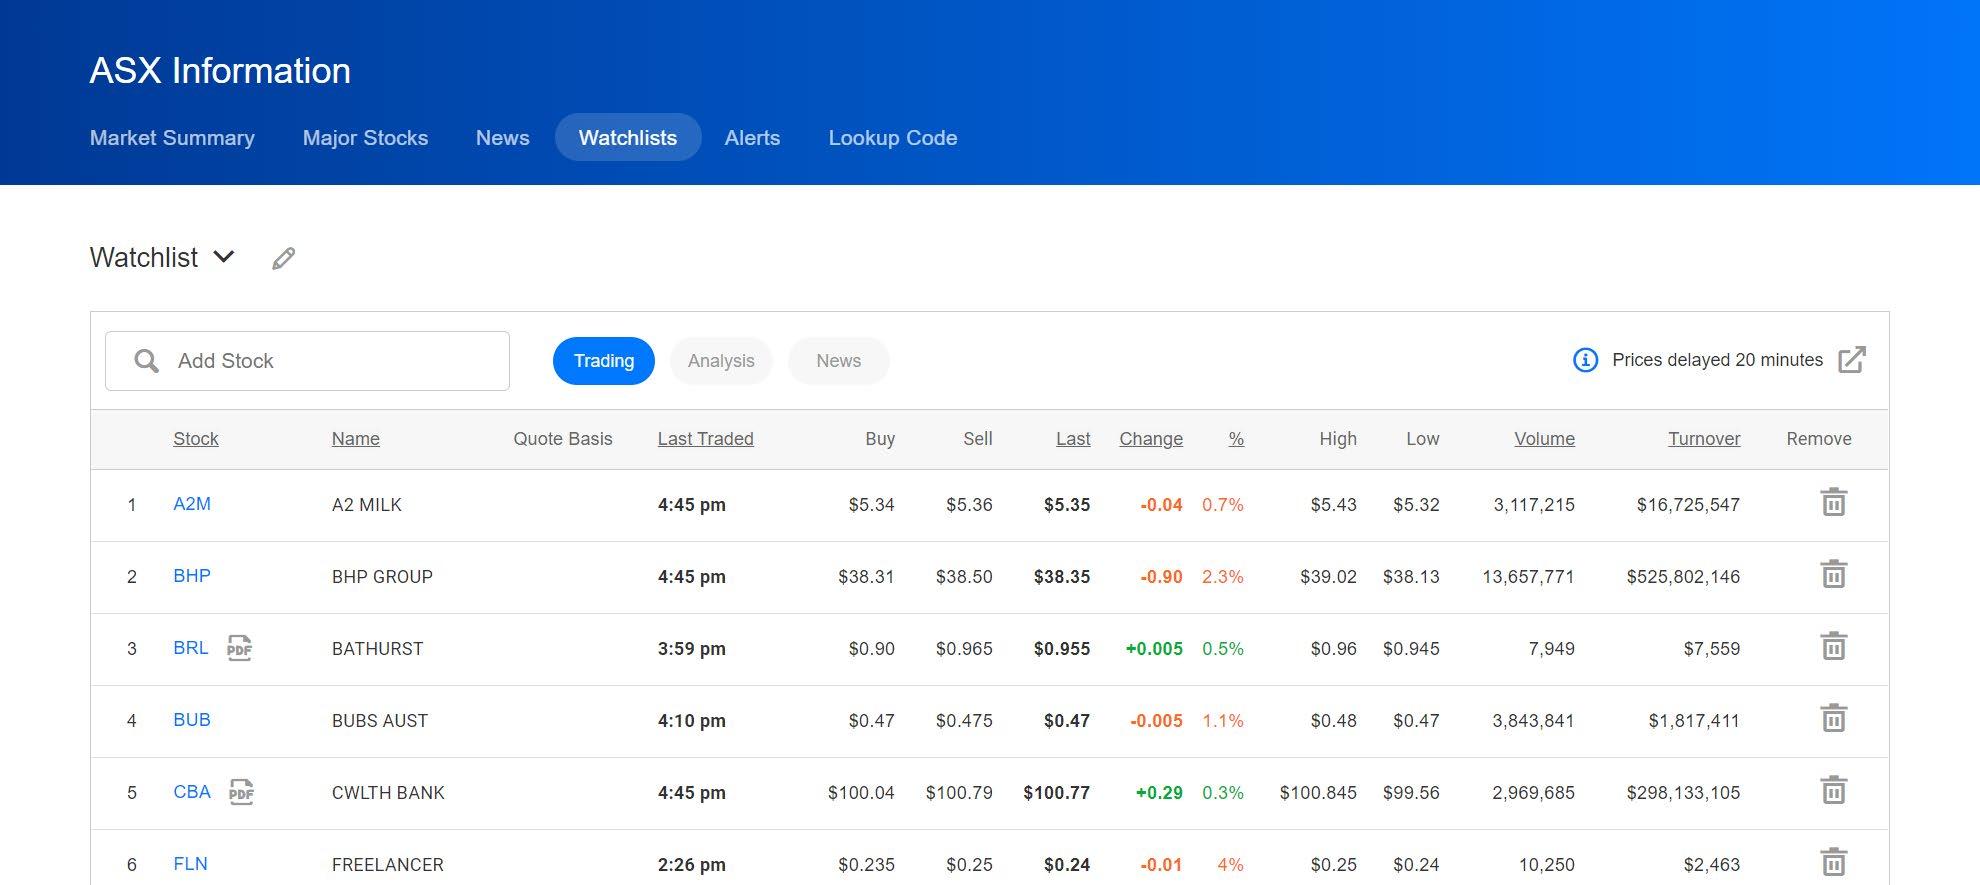Click the Add Stock search field
This screenshot has height=885, width=1980.
tap(307, 361)
